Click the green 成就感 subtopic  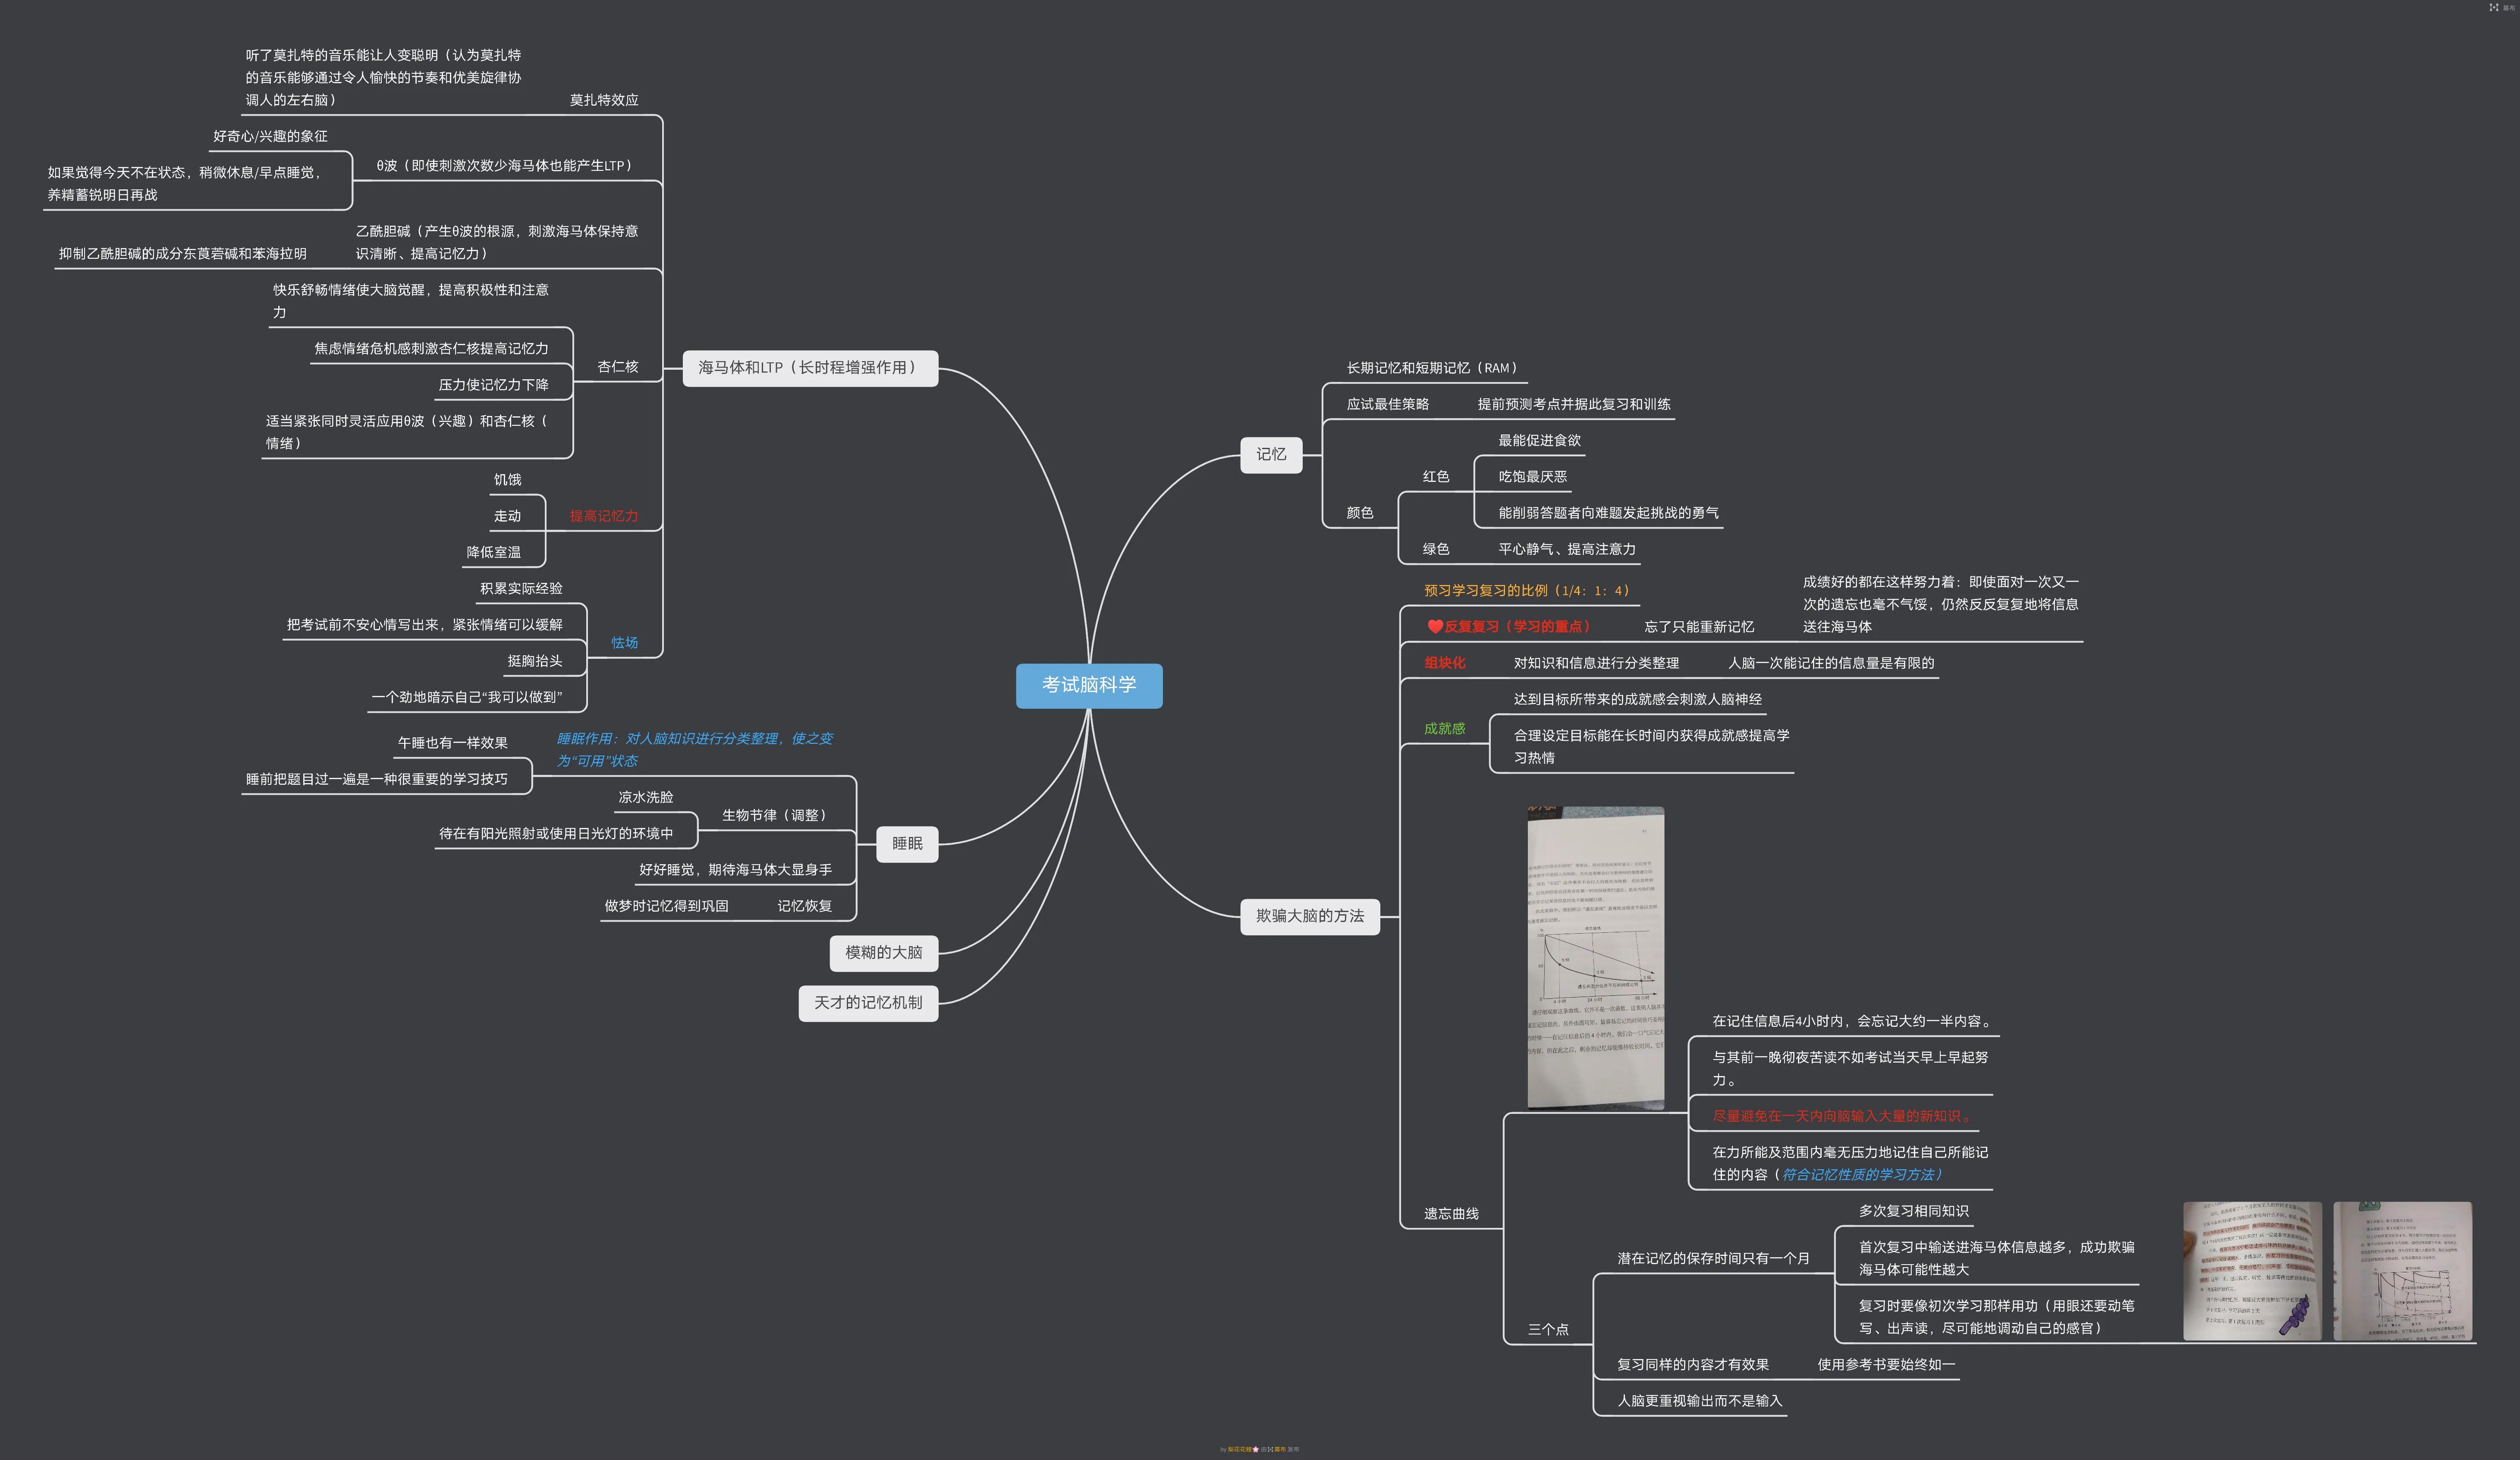click(1444, 729)
